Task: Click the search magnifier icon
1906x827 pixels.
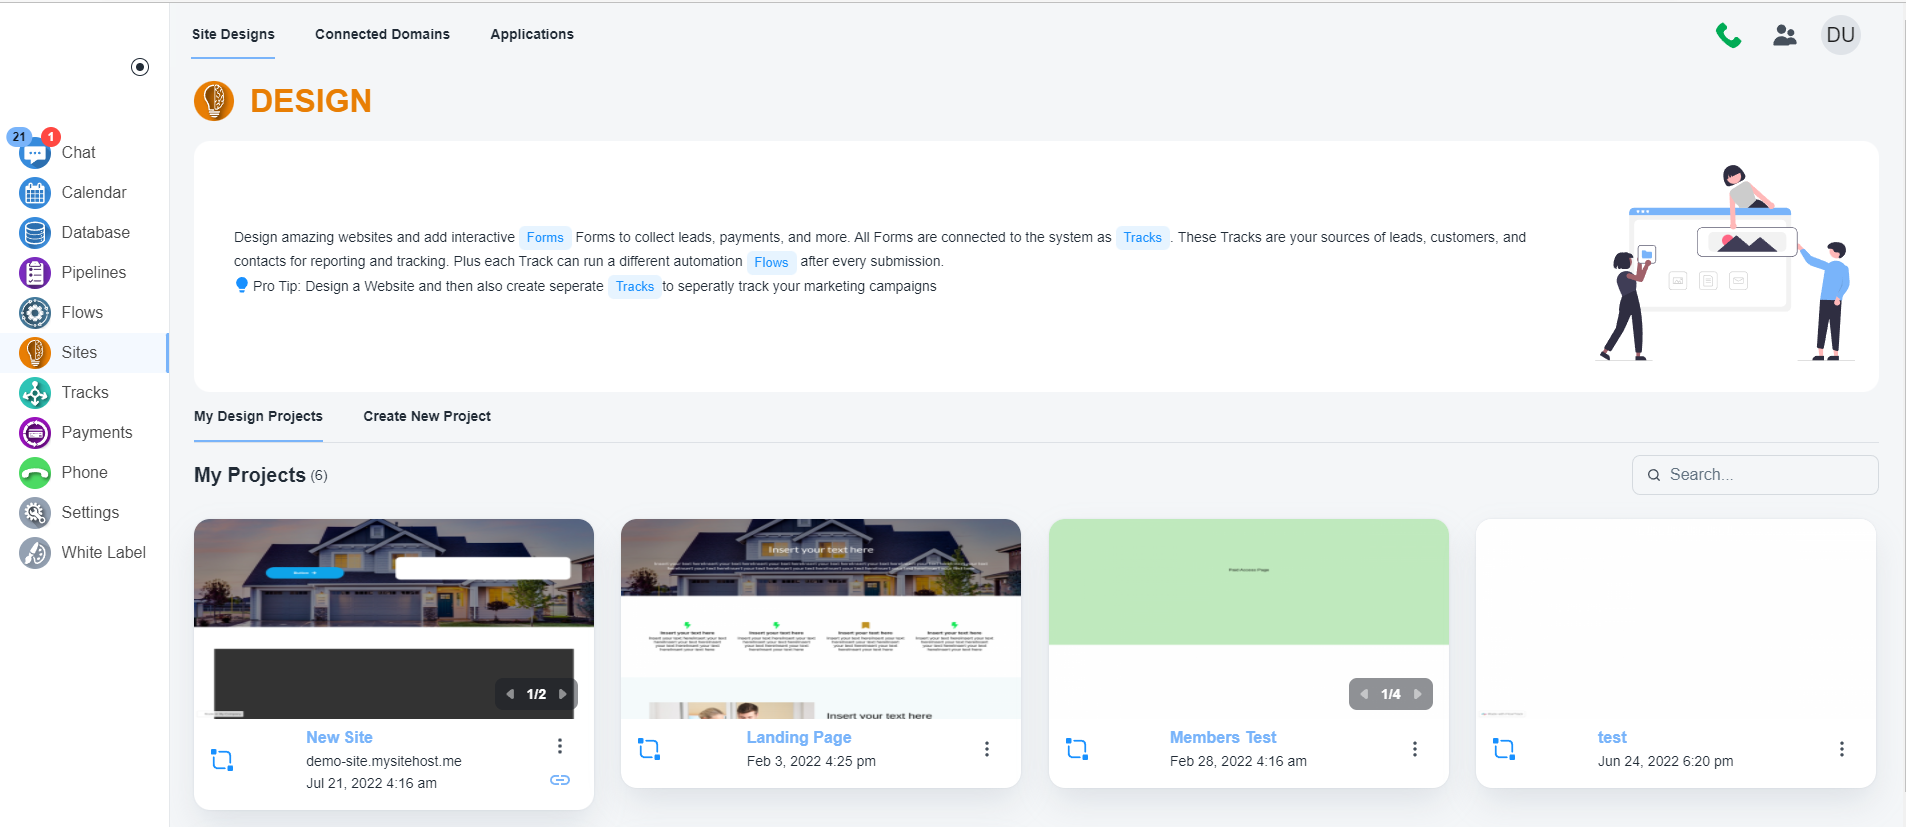Action: (x=1654, y=475)
